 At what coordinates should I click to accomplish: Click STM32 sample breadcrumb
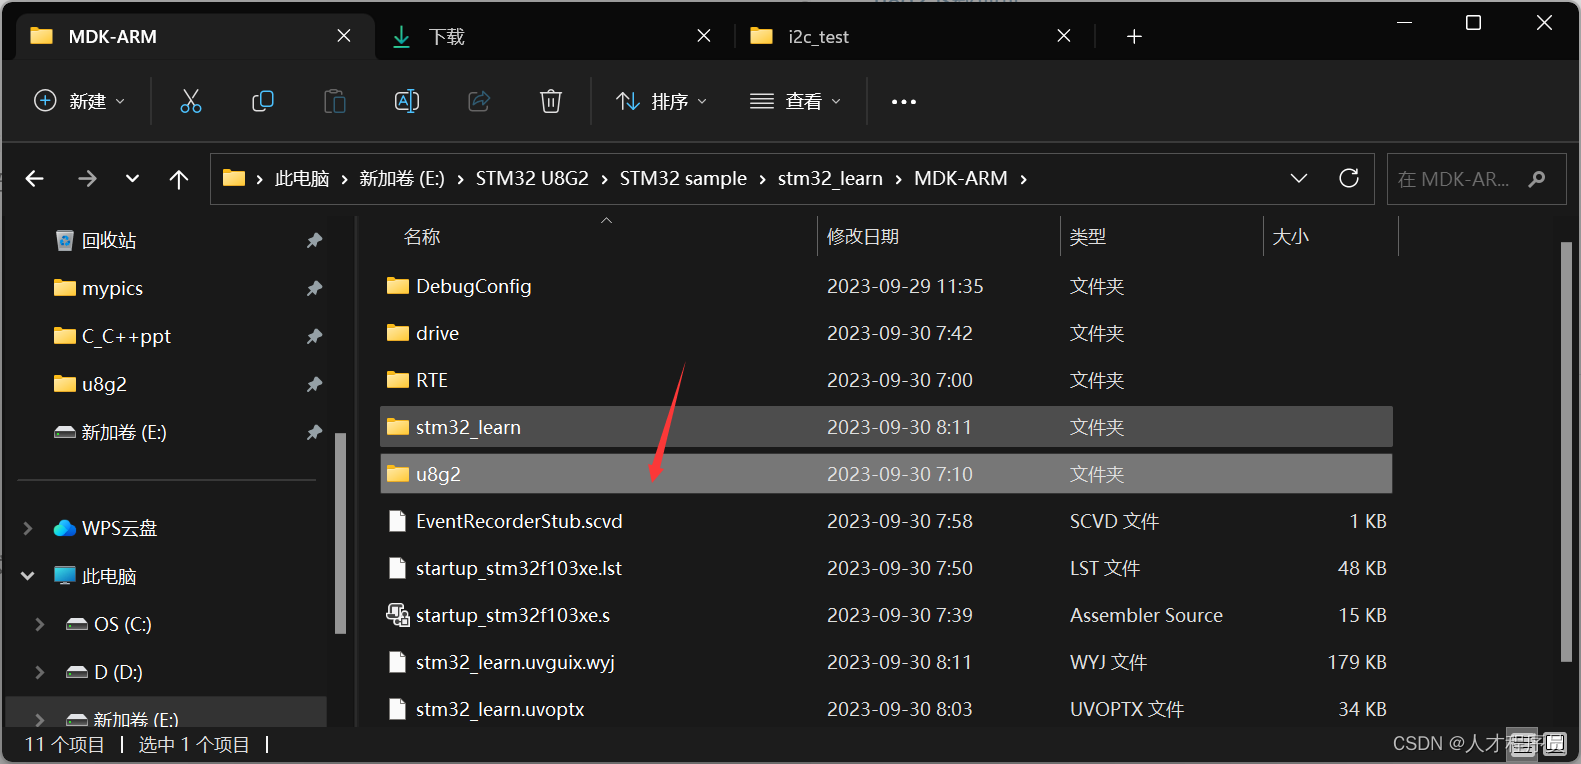683,178
